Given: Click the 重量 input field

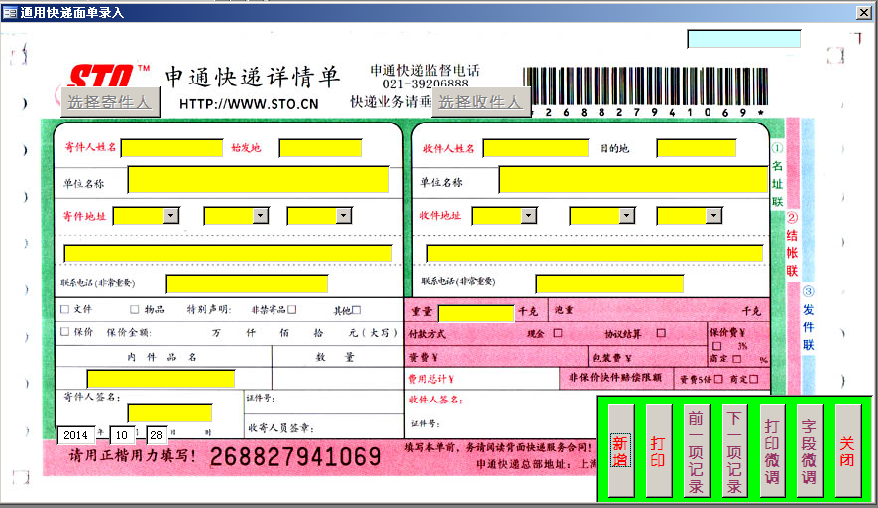Looking at the screenshot, I should tap(476, 313).
